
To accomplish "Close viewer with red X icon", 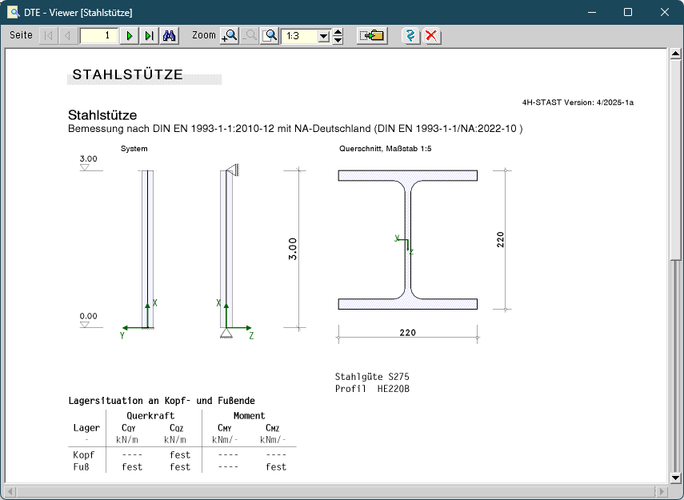I will [431, 35].
